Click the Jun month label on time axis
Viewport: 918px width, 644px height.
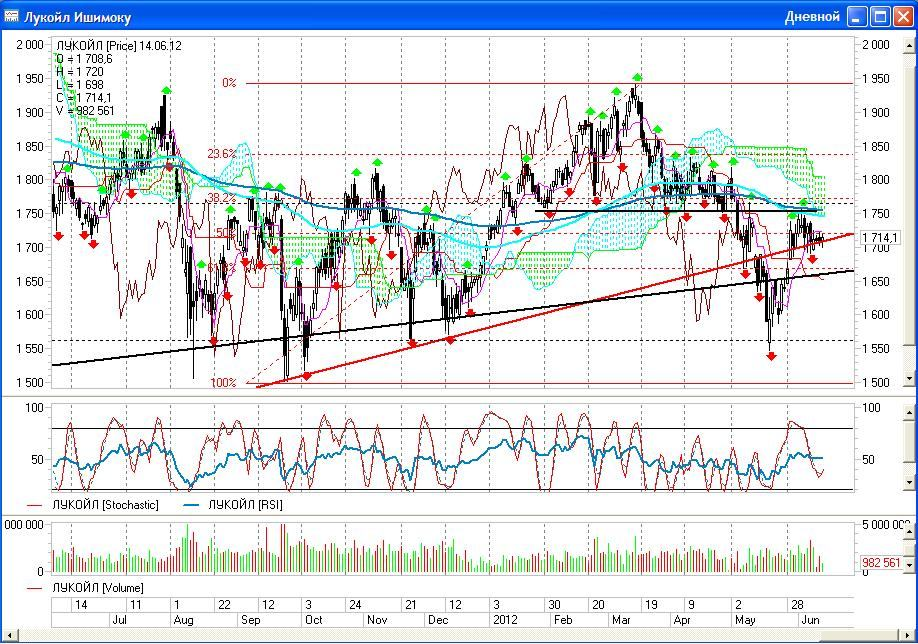tap(810, 619)
